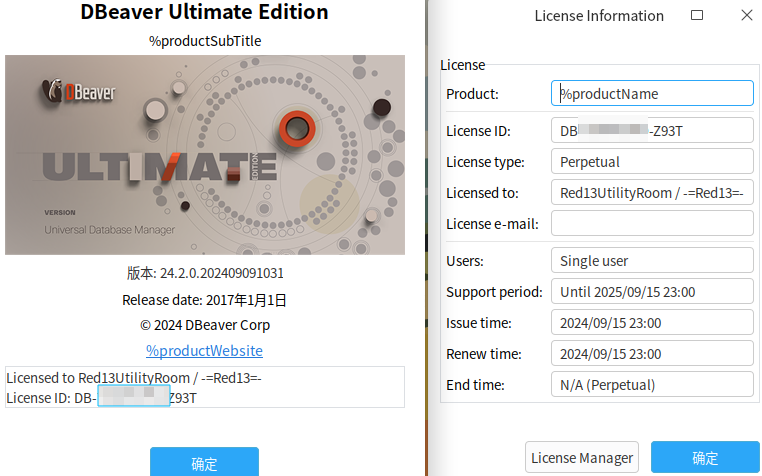Click the Ultimate Edition splash image

tap(205, 155)
